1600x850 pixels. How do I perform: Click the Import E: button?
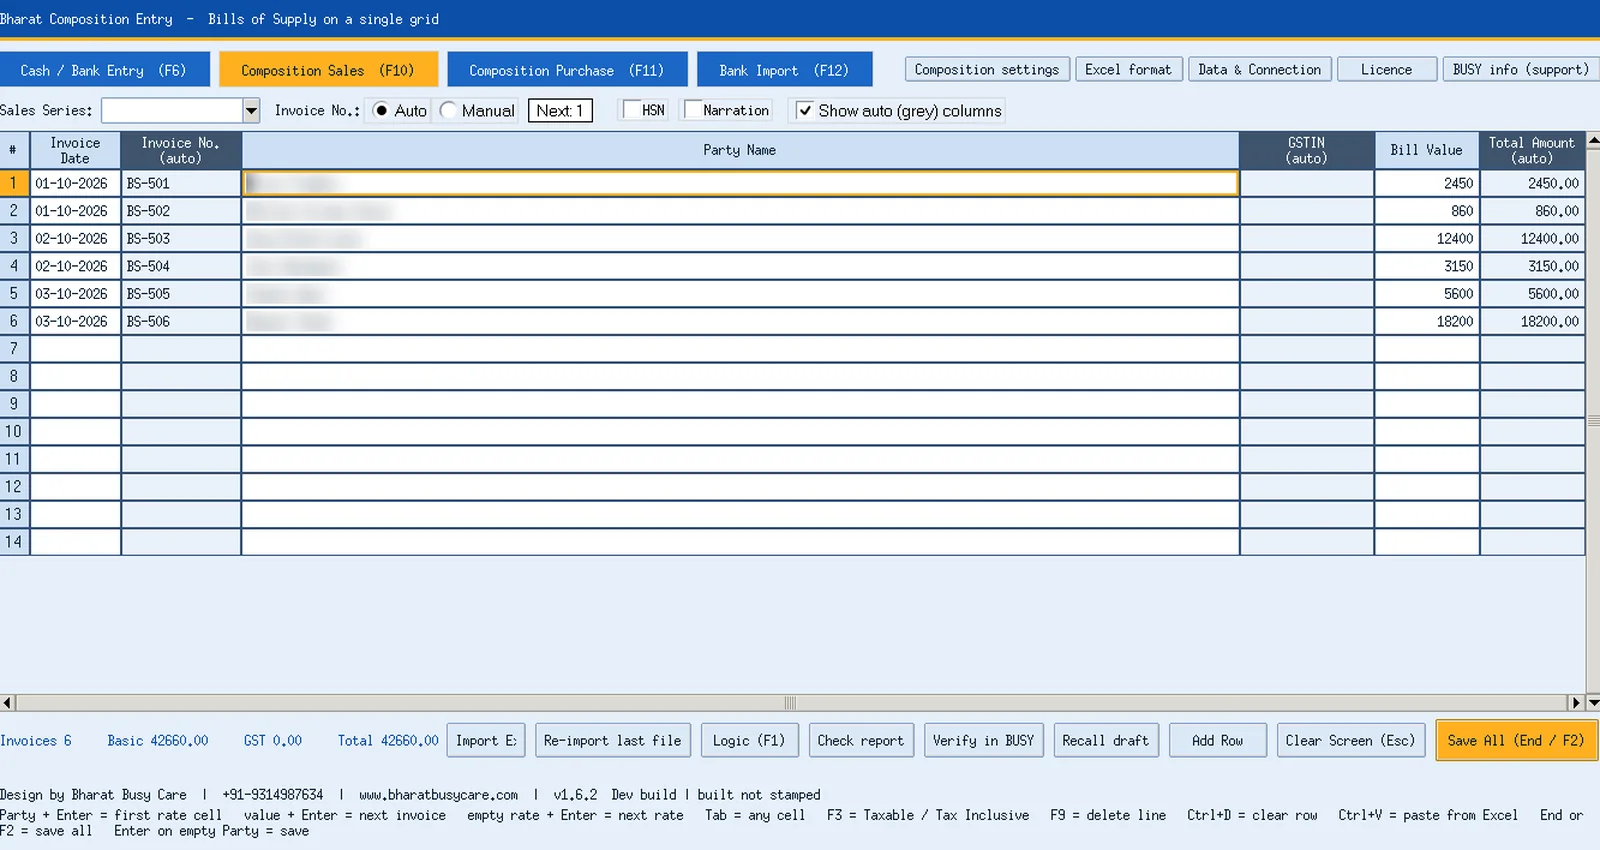486,740
